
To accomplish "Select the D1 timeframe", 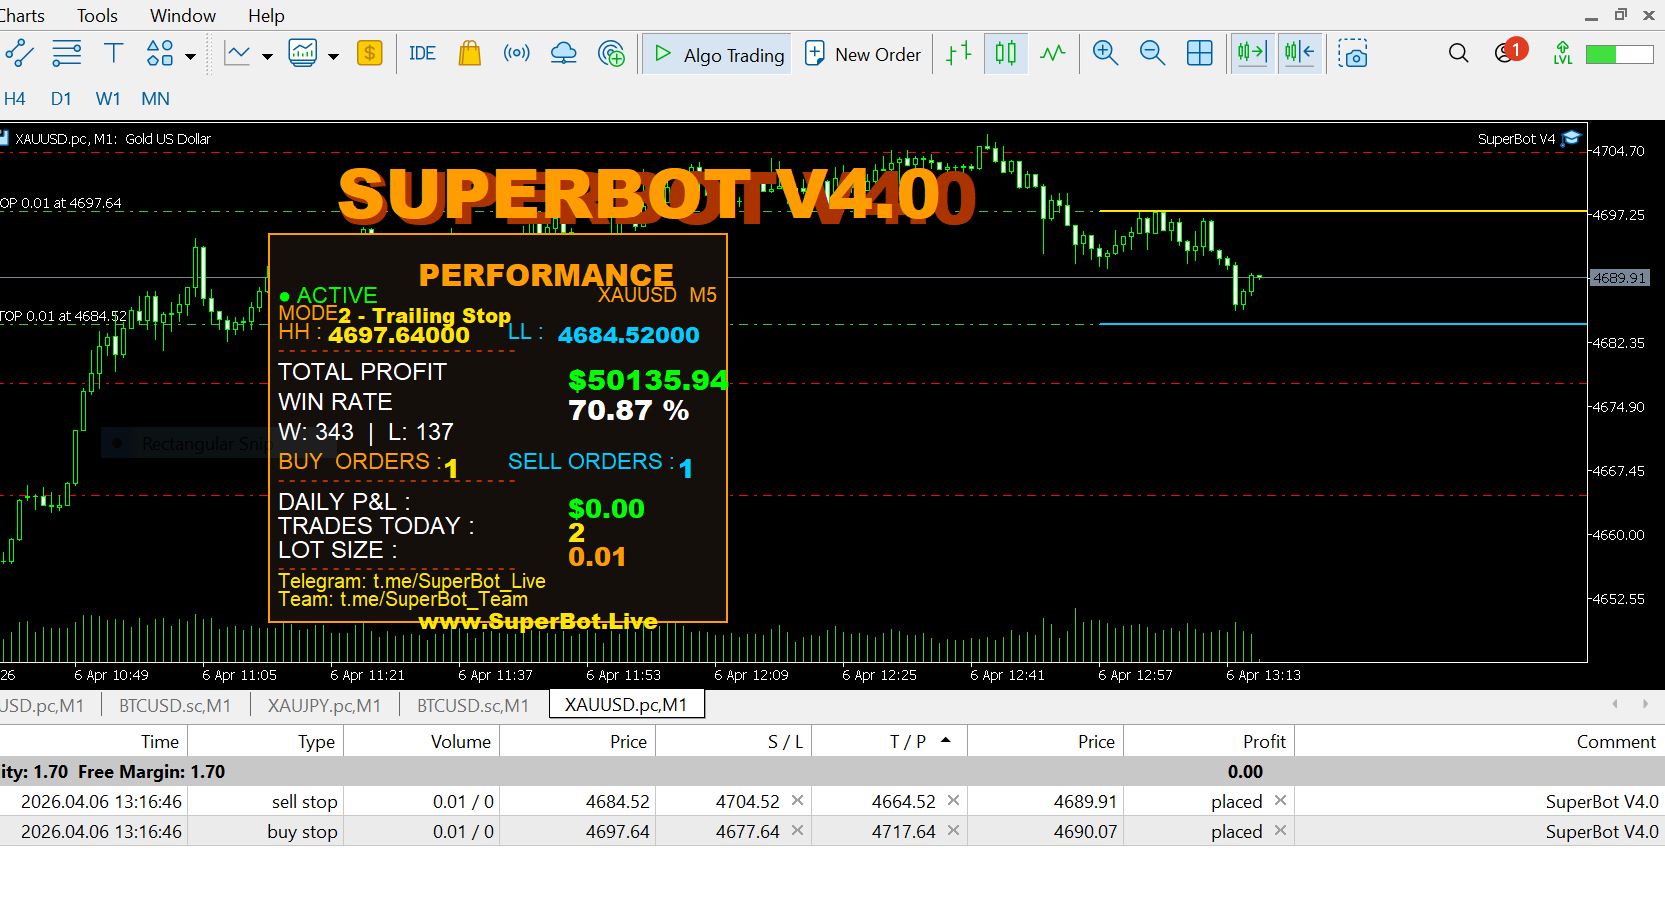I will 61,99.
